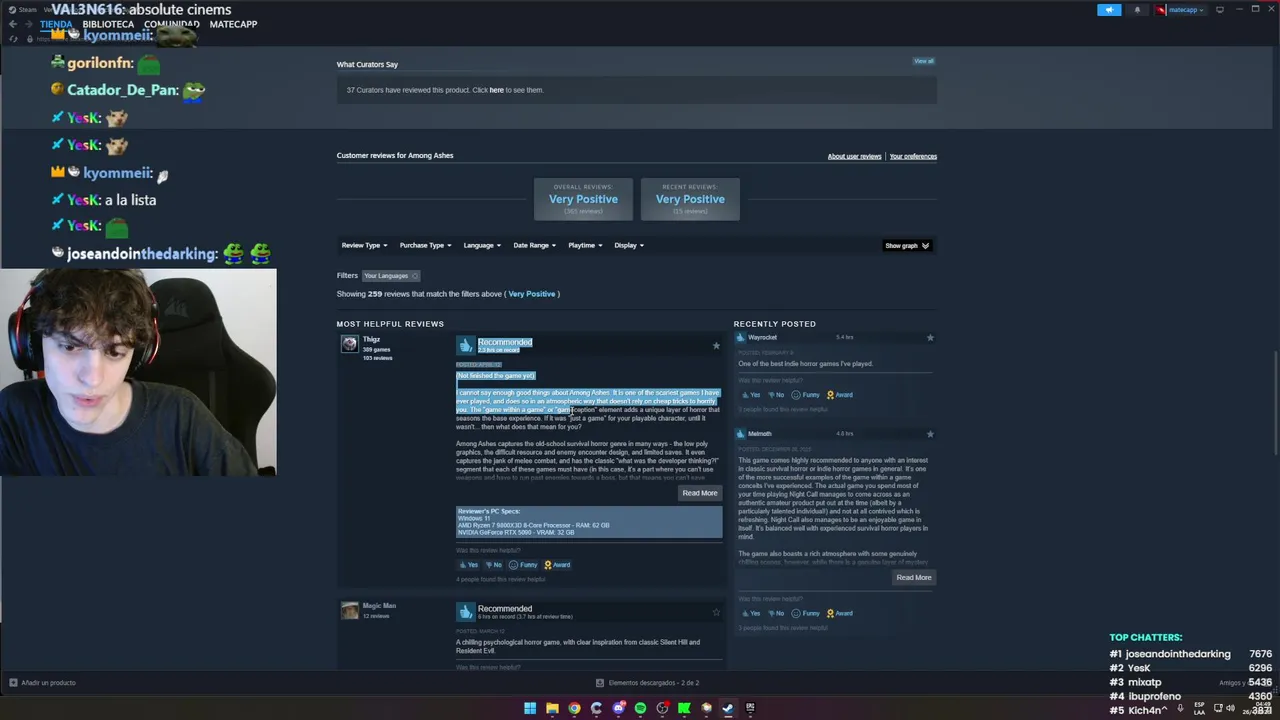Expand the Playtime filter dropdown
Screen dimensions: 1280x720
click(585, 245)
